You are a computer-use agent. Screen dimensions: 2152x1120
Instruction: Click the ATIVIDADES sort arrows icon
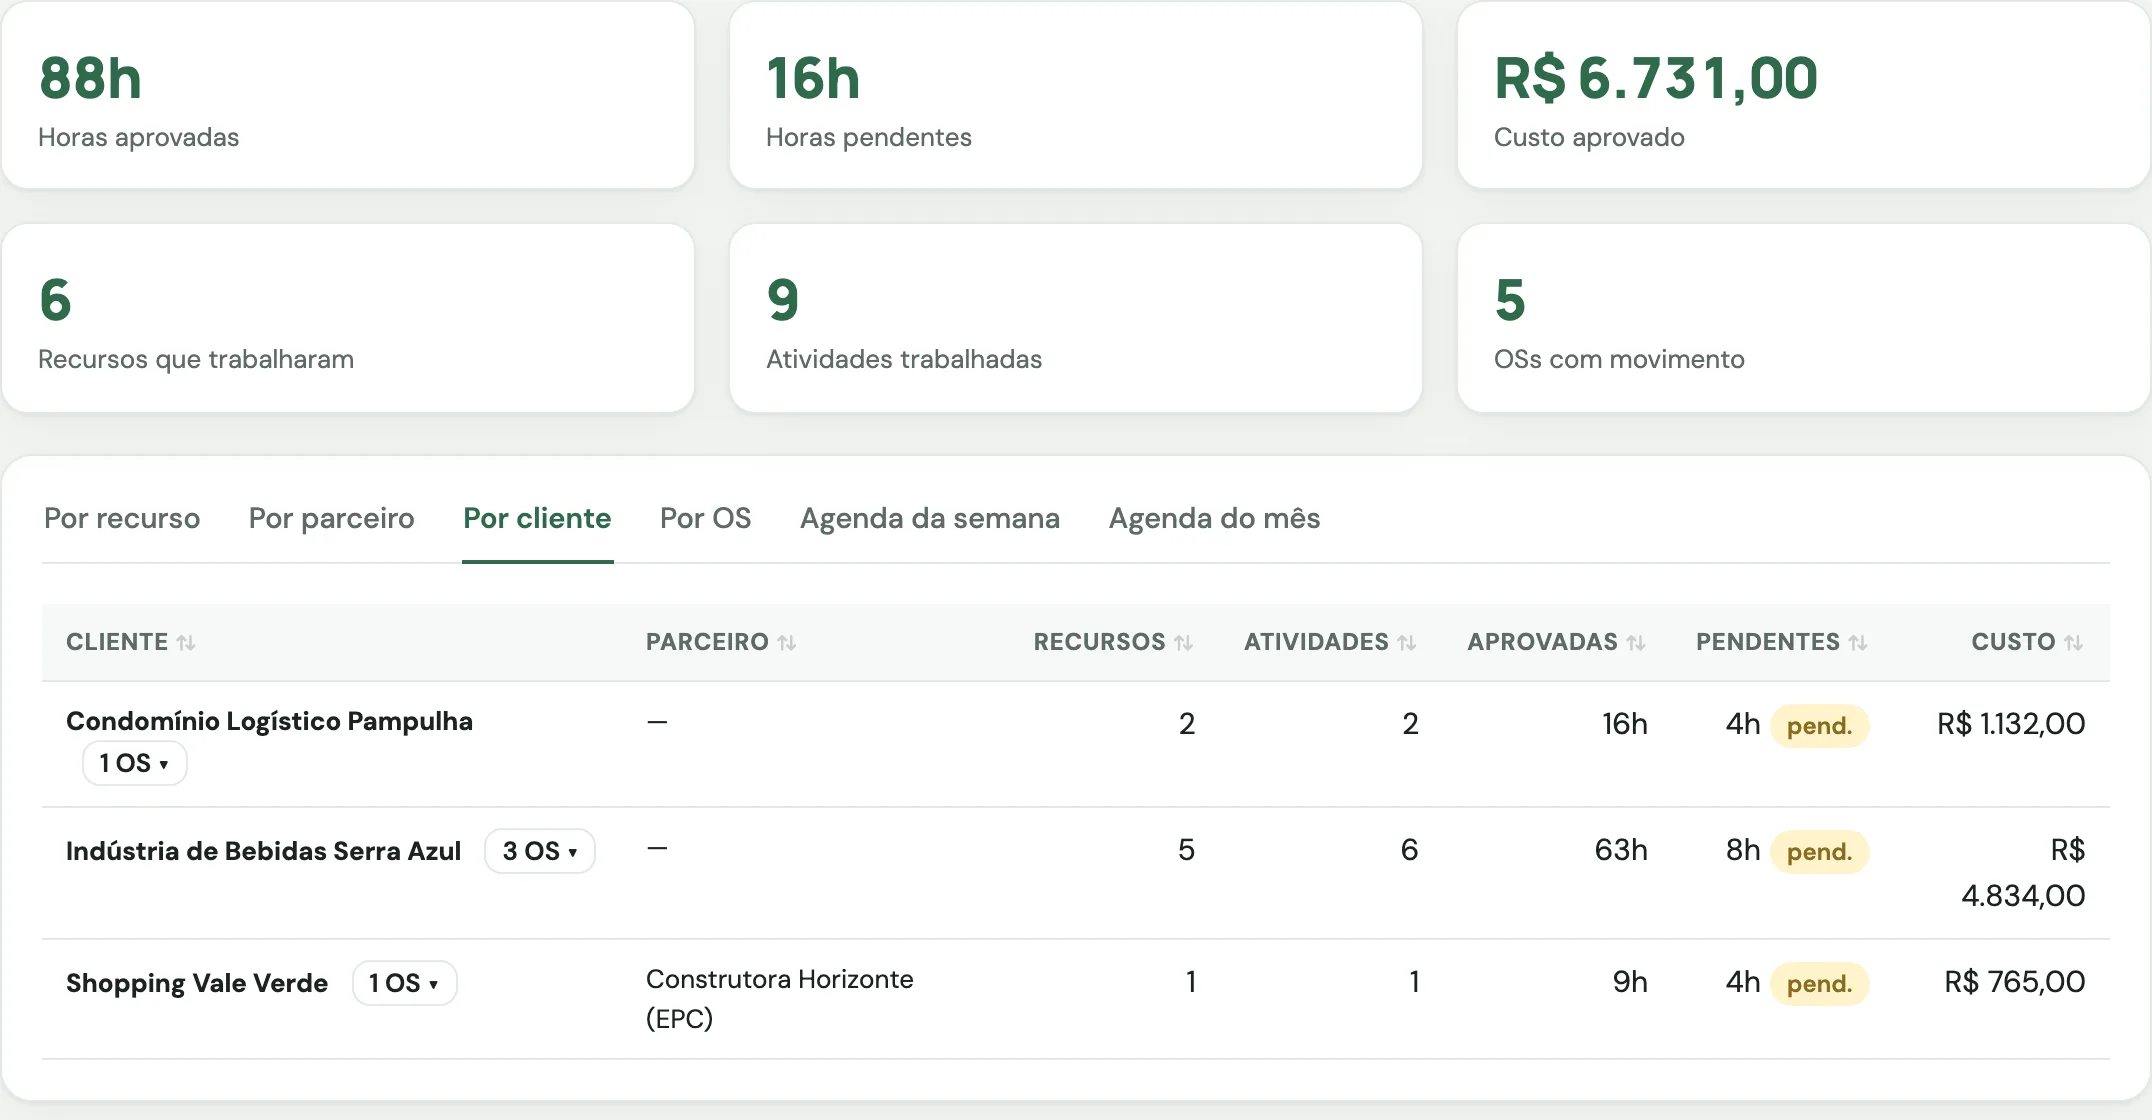click(x=1407, y=643)
